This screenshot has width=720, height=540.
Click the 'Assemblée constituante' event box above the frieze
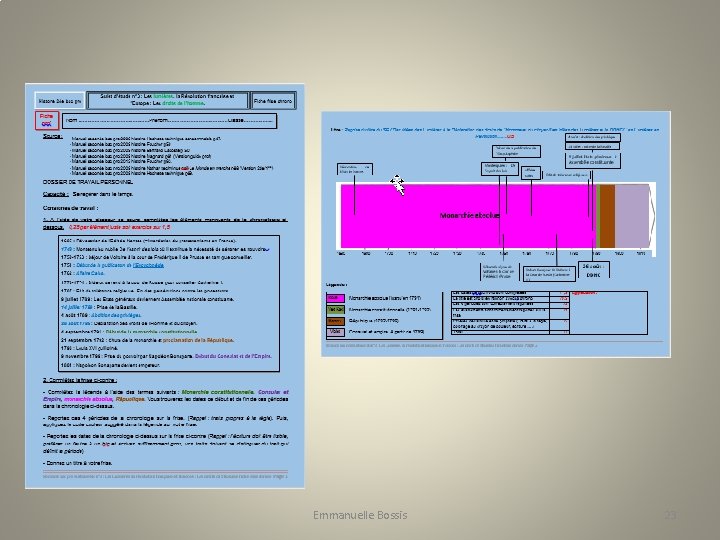coord(593,160)
